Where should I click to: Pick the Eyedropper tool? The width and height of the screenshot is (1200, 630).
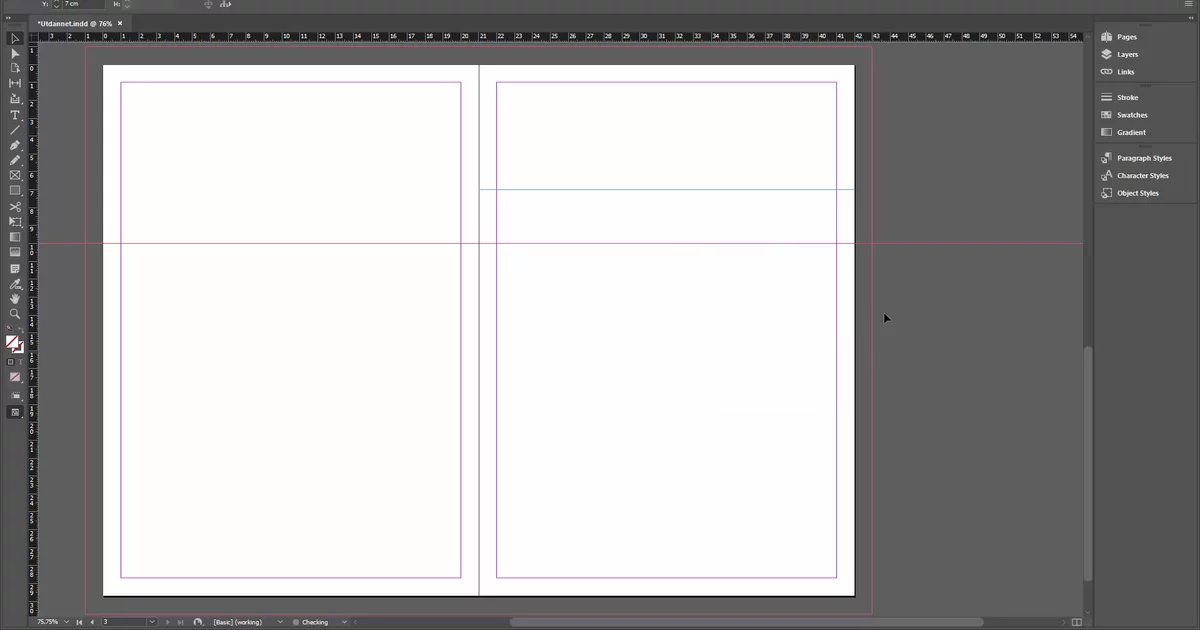[x=15, y=284]
